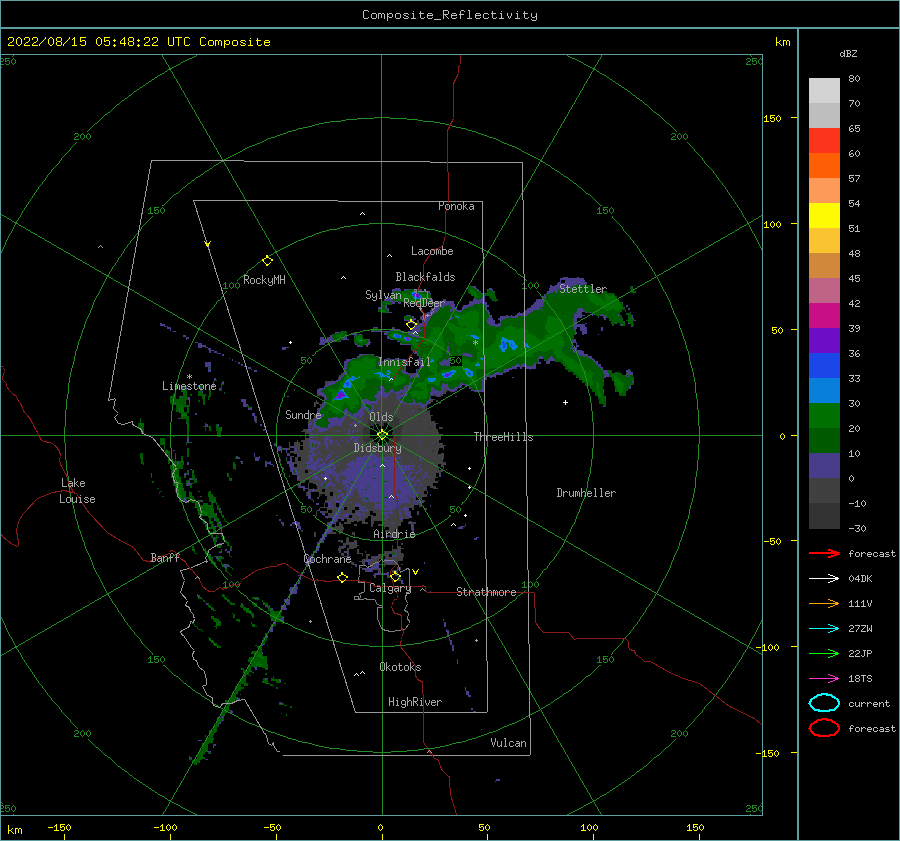Select the pink 42-45 dBZ swatch
900x841 pixels.
pos(824,290)
